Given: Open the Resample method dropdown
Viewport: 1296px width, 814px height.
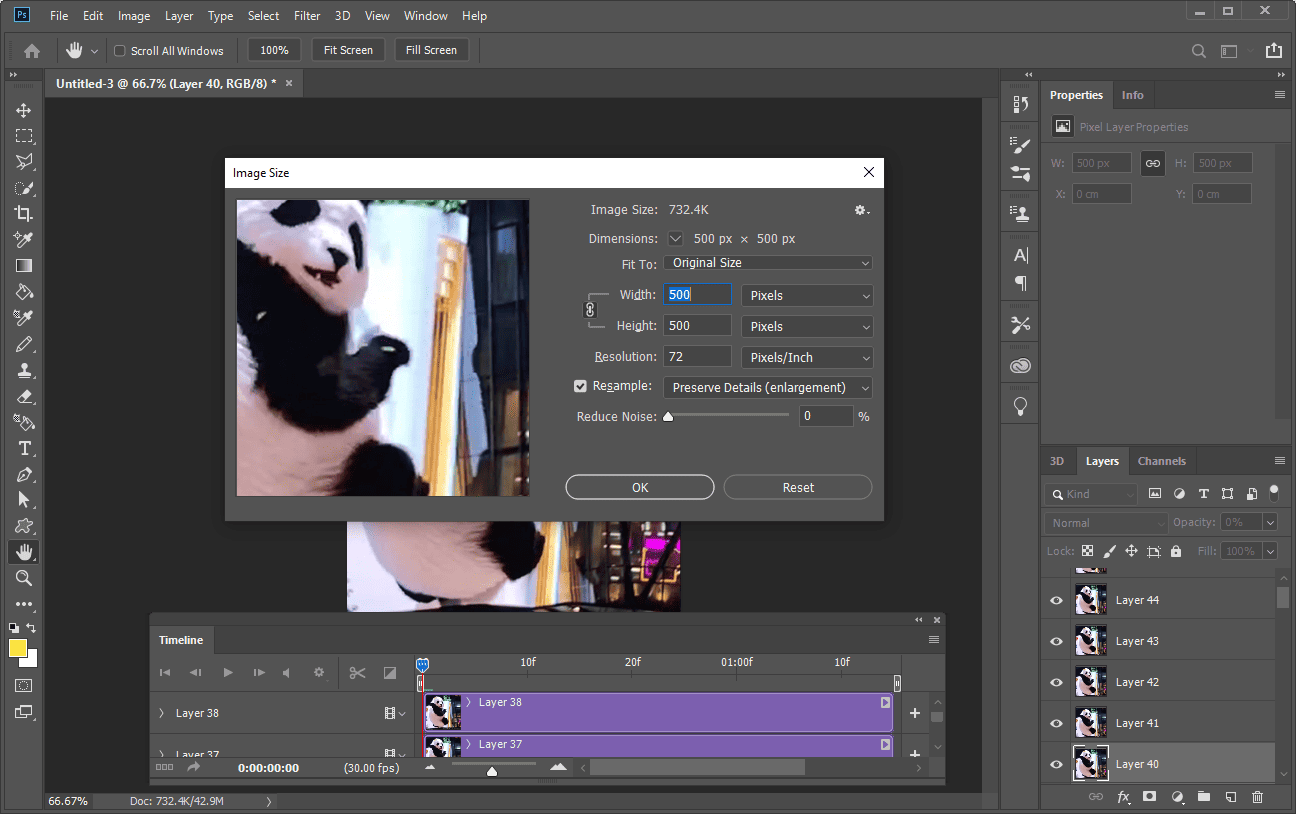Looking at the screenshot, I should point(767,387).
